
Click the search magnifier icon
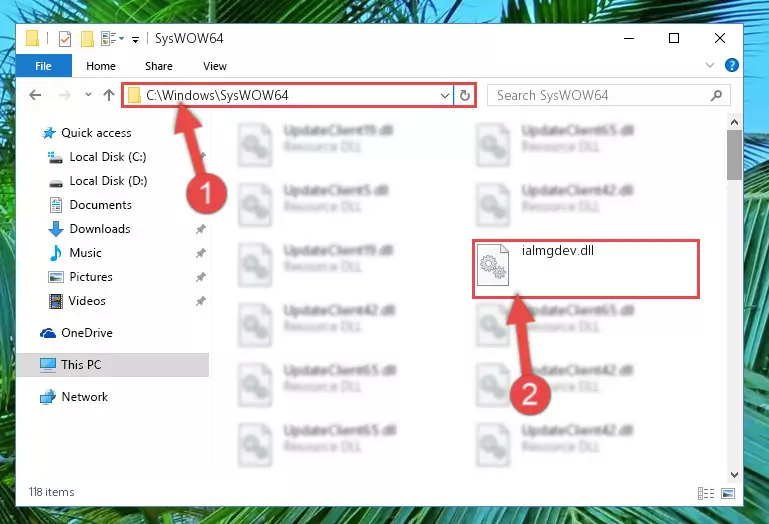point(717,95)
